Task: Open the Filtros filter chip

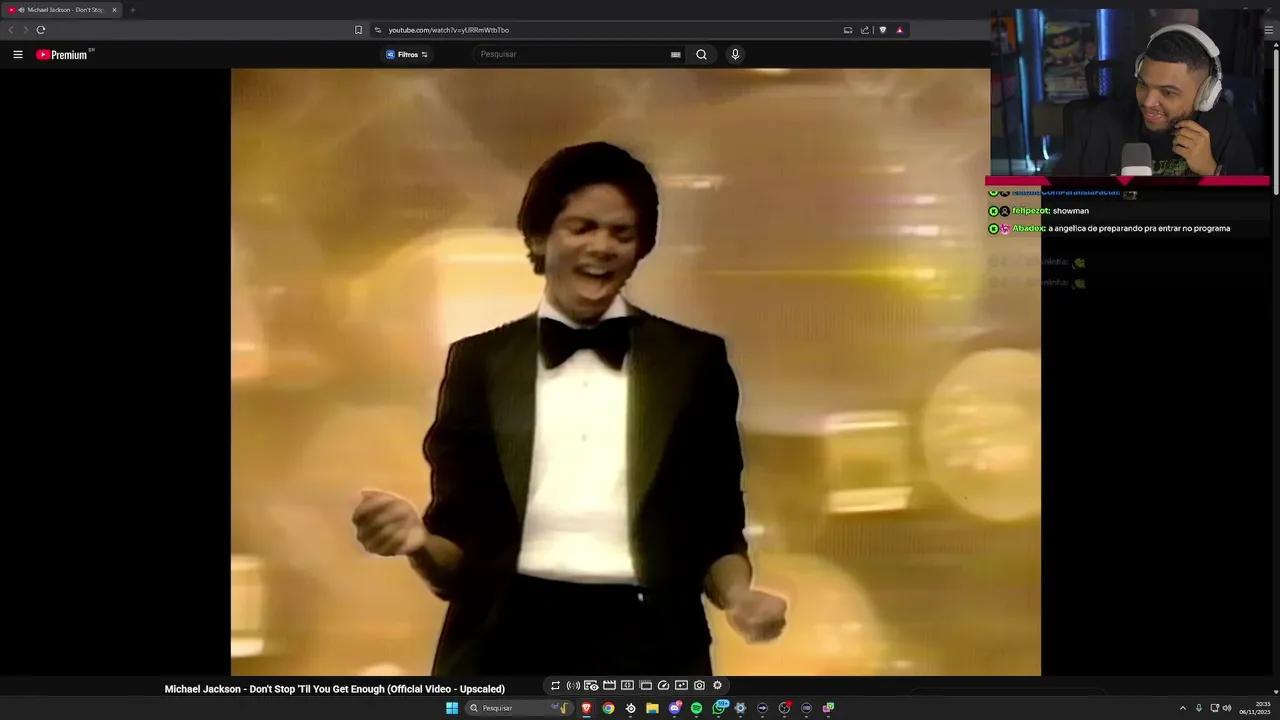Action: click(x=407, y=55)
